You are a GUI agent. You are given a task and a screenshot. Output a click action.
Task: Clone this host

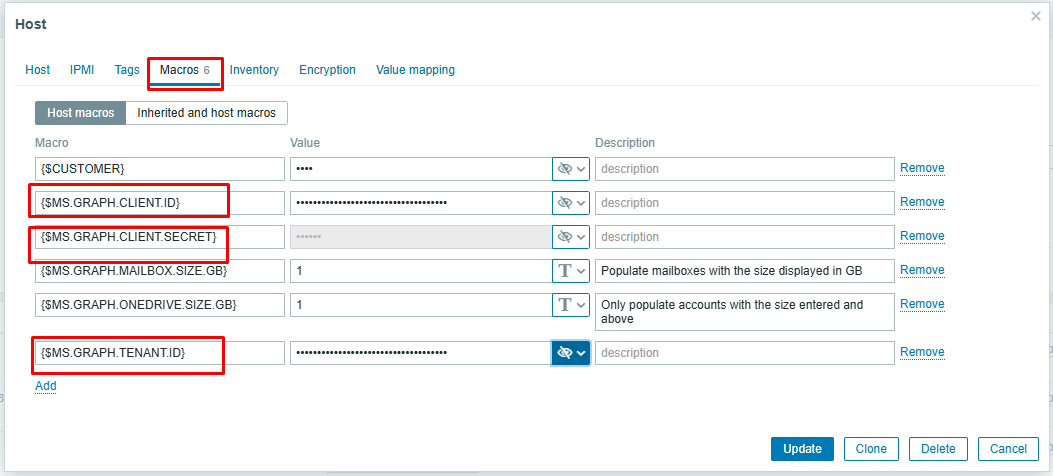pyautogui.click(x=871, y=449)
